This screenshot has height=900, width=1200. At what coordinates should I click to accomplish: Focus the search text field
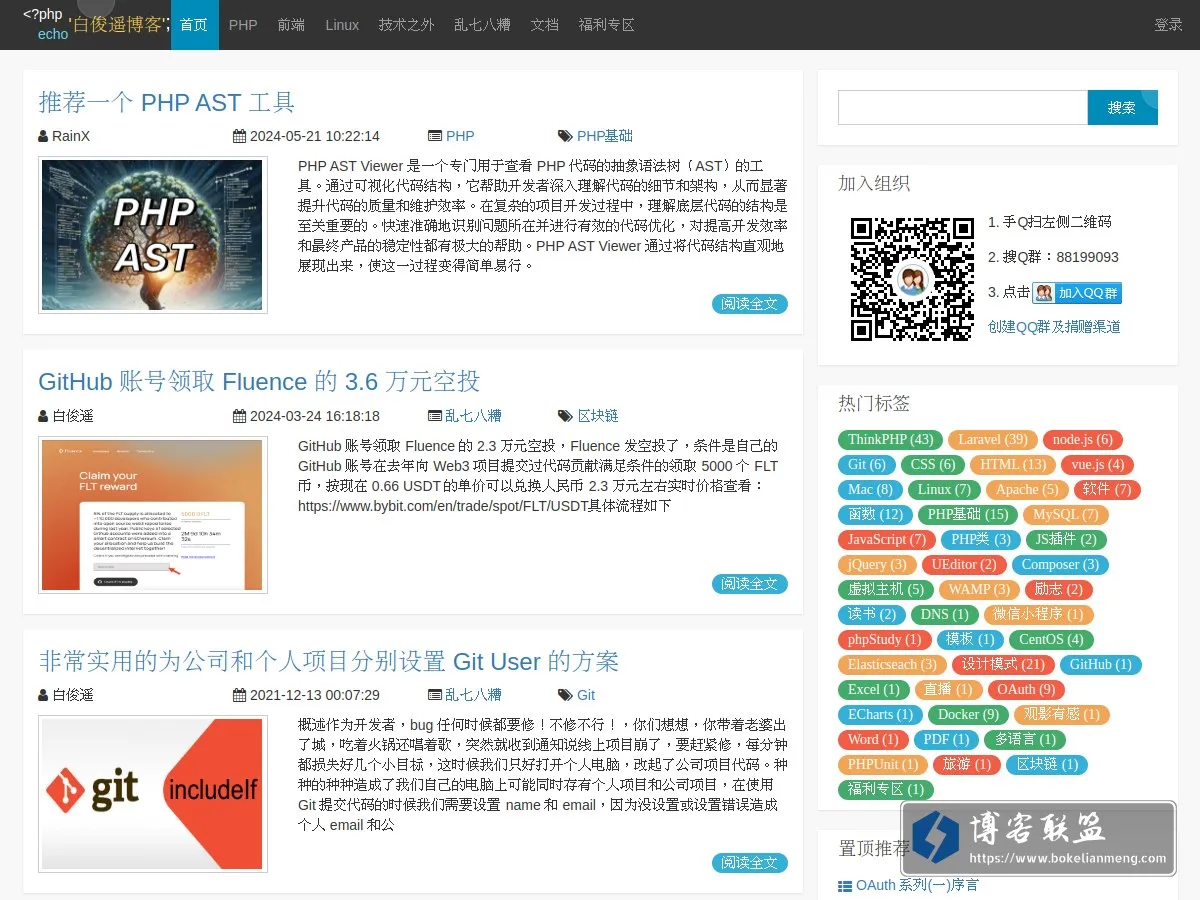[x=963, y=107]
